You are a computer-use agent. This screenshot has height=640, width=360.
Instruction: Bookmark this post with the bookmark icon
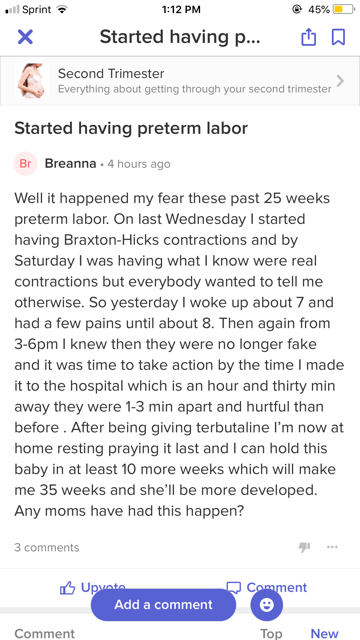[338, 37]
